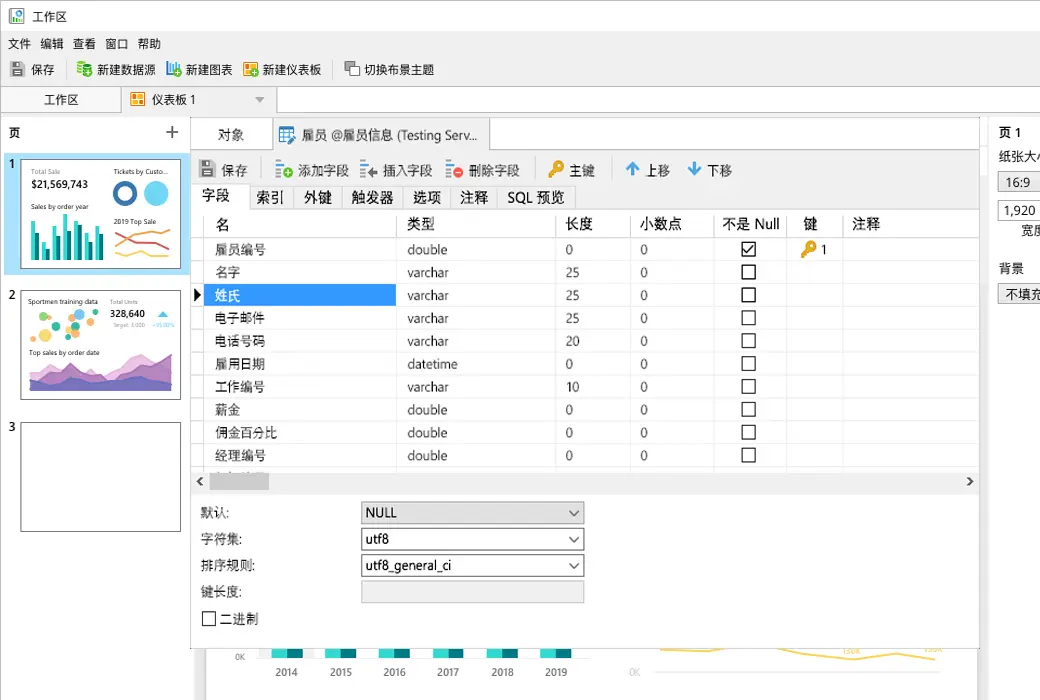Screen dimensions: 1040x700
Task: Open 16:9 paper size dropdown
Action: (1019, 182)
